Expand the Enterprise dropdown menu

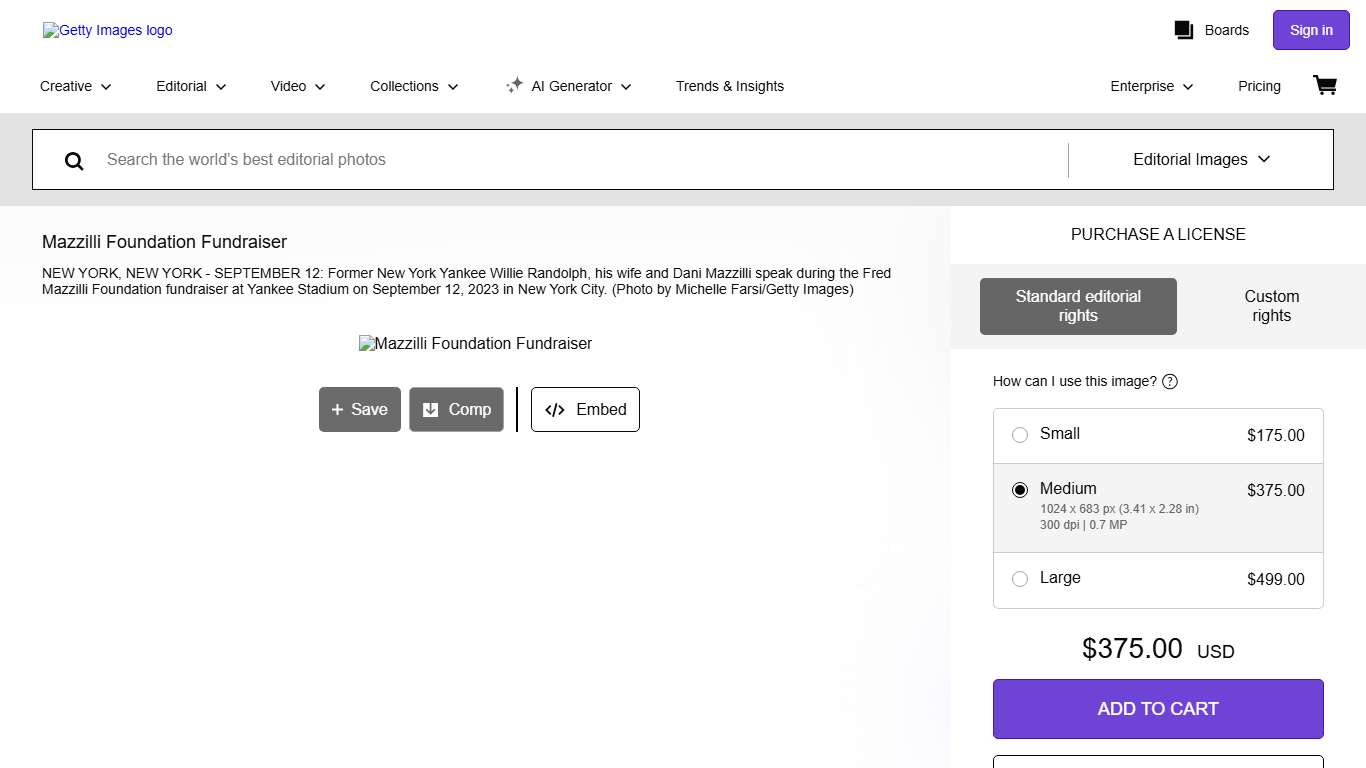1151,86
